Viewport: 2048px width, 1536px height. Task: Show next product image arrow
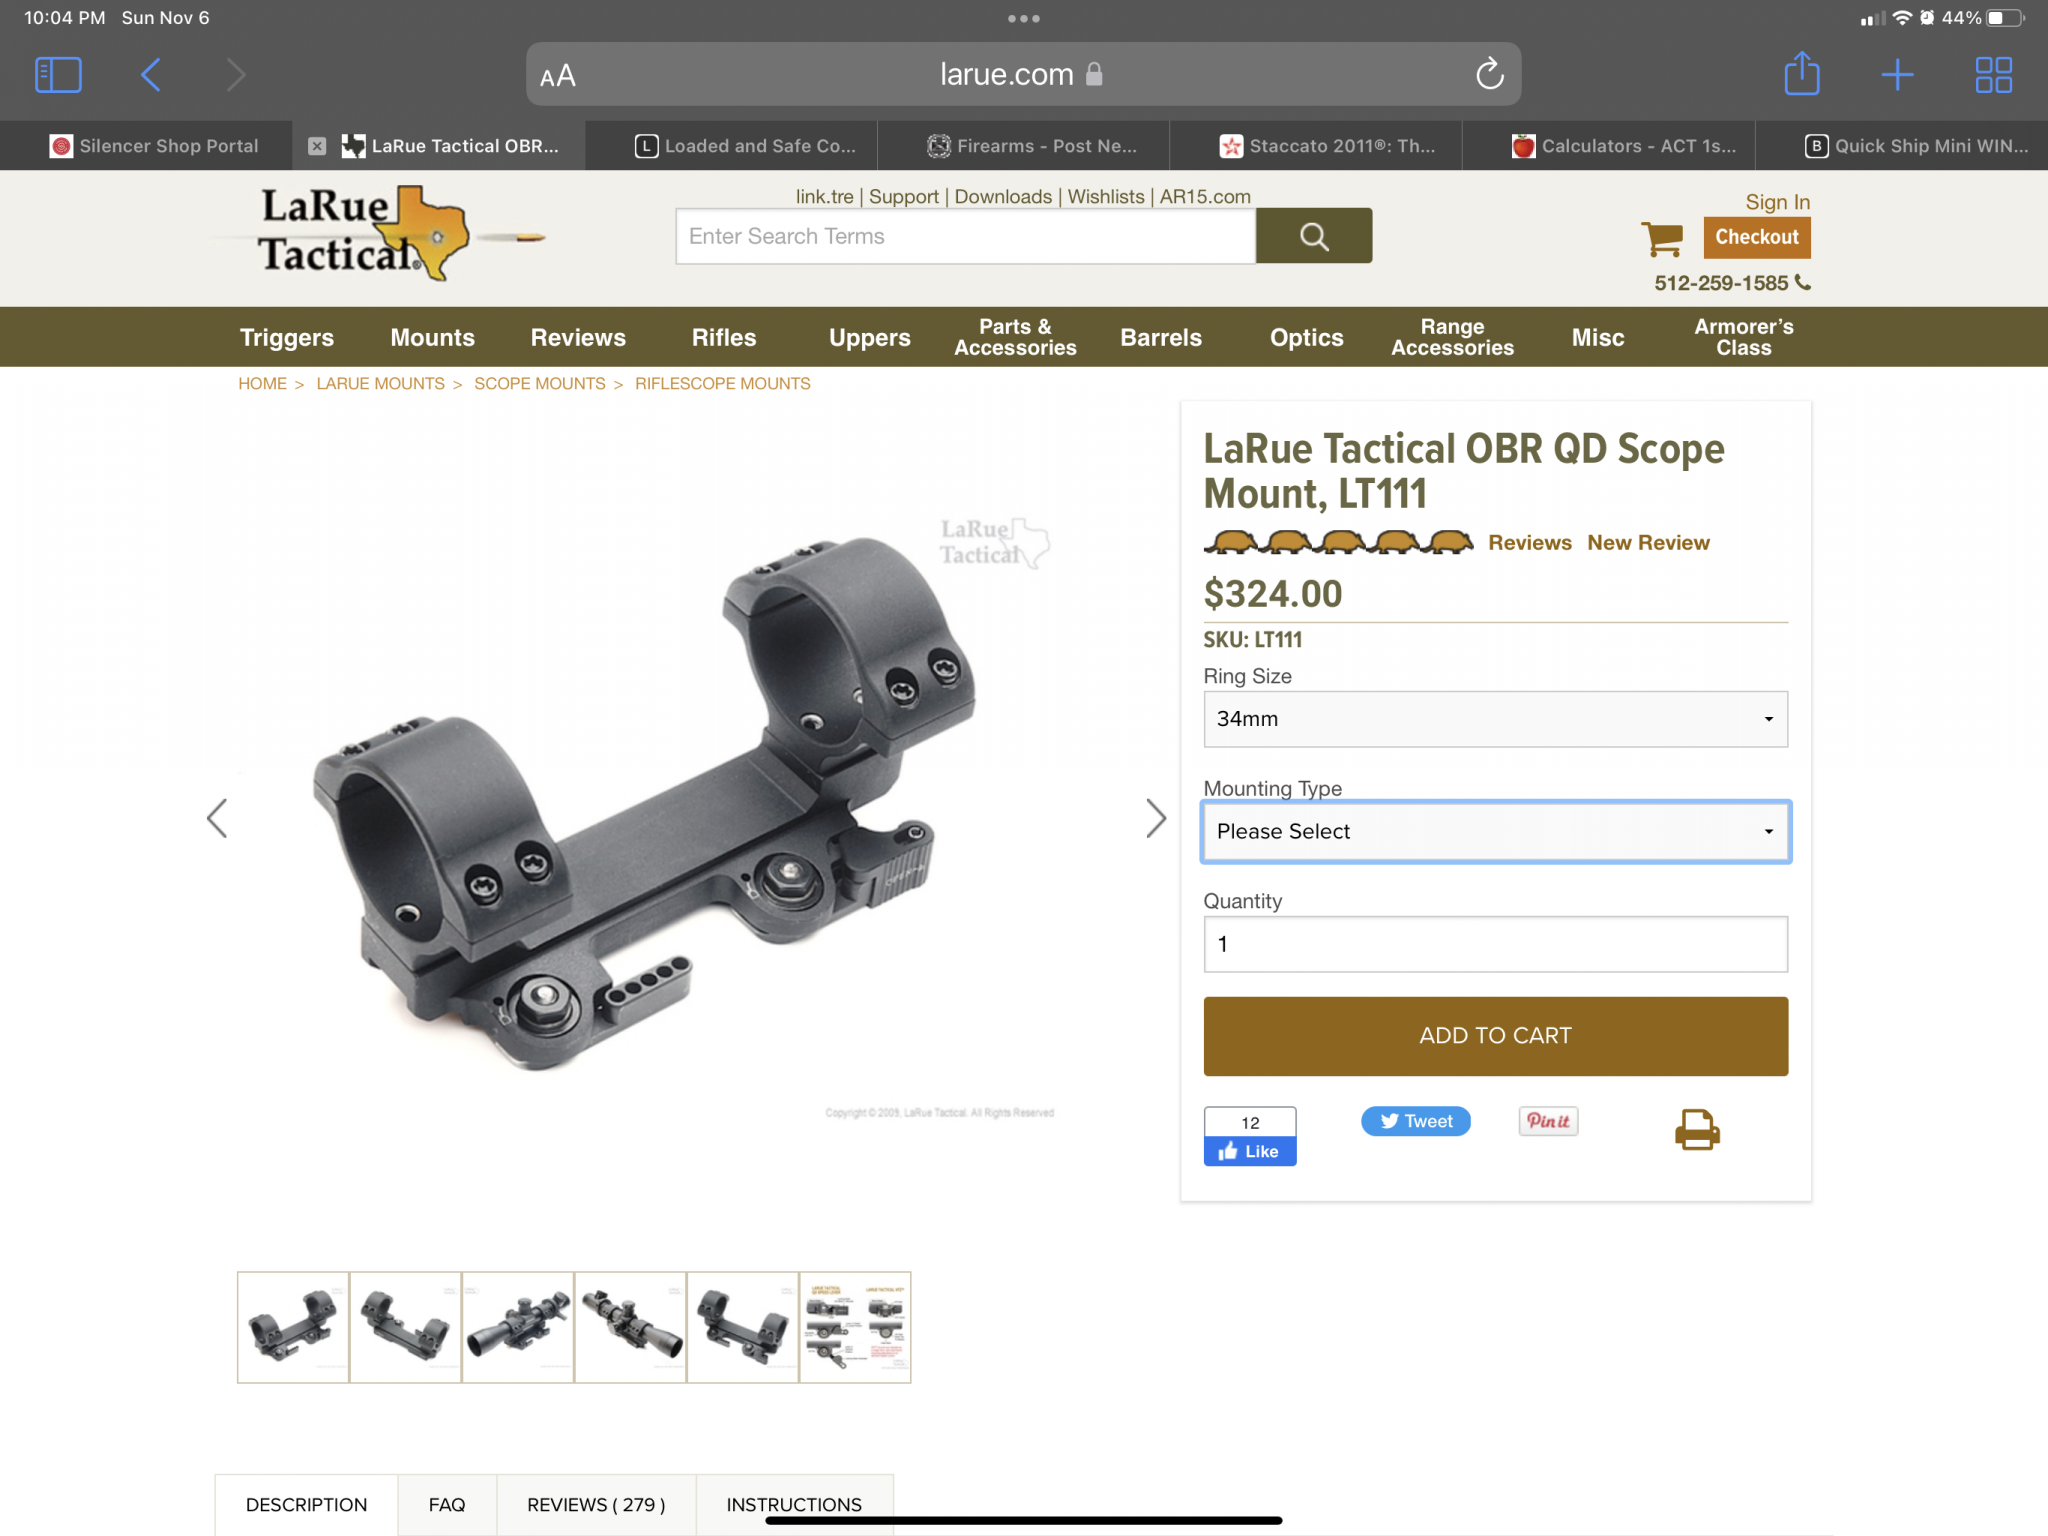[x=1156, y=818]
